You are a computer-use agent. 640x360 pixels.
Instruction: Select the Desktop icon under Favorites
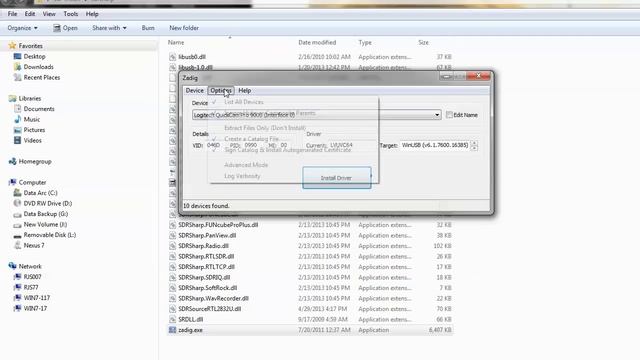17,56
